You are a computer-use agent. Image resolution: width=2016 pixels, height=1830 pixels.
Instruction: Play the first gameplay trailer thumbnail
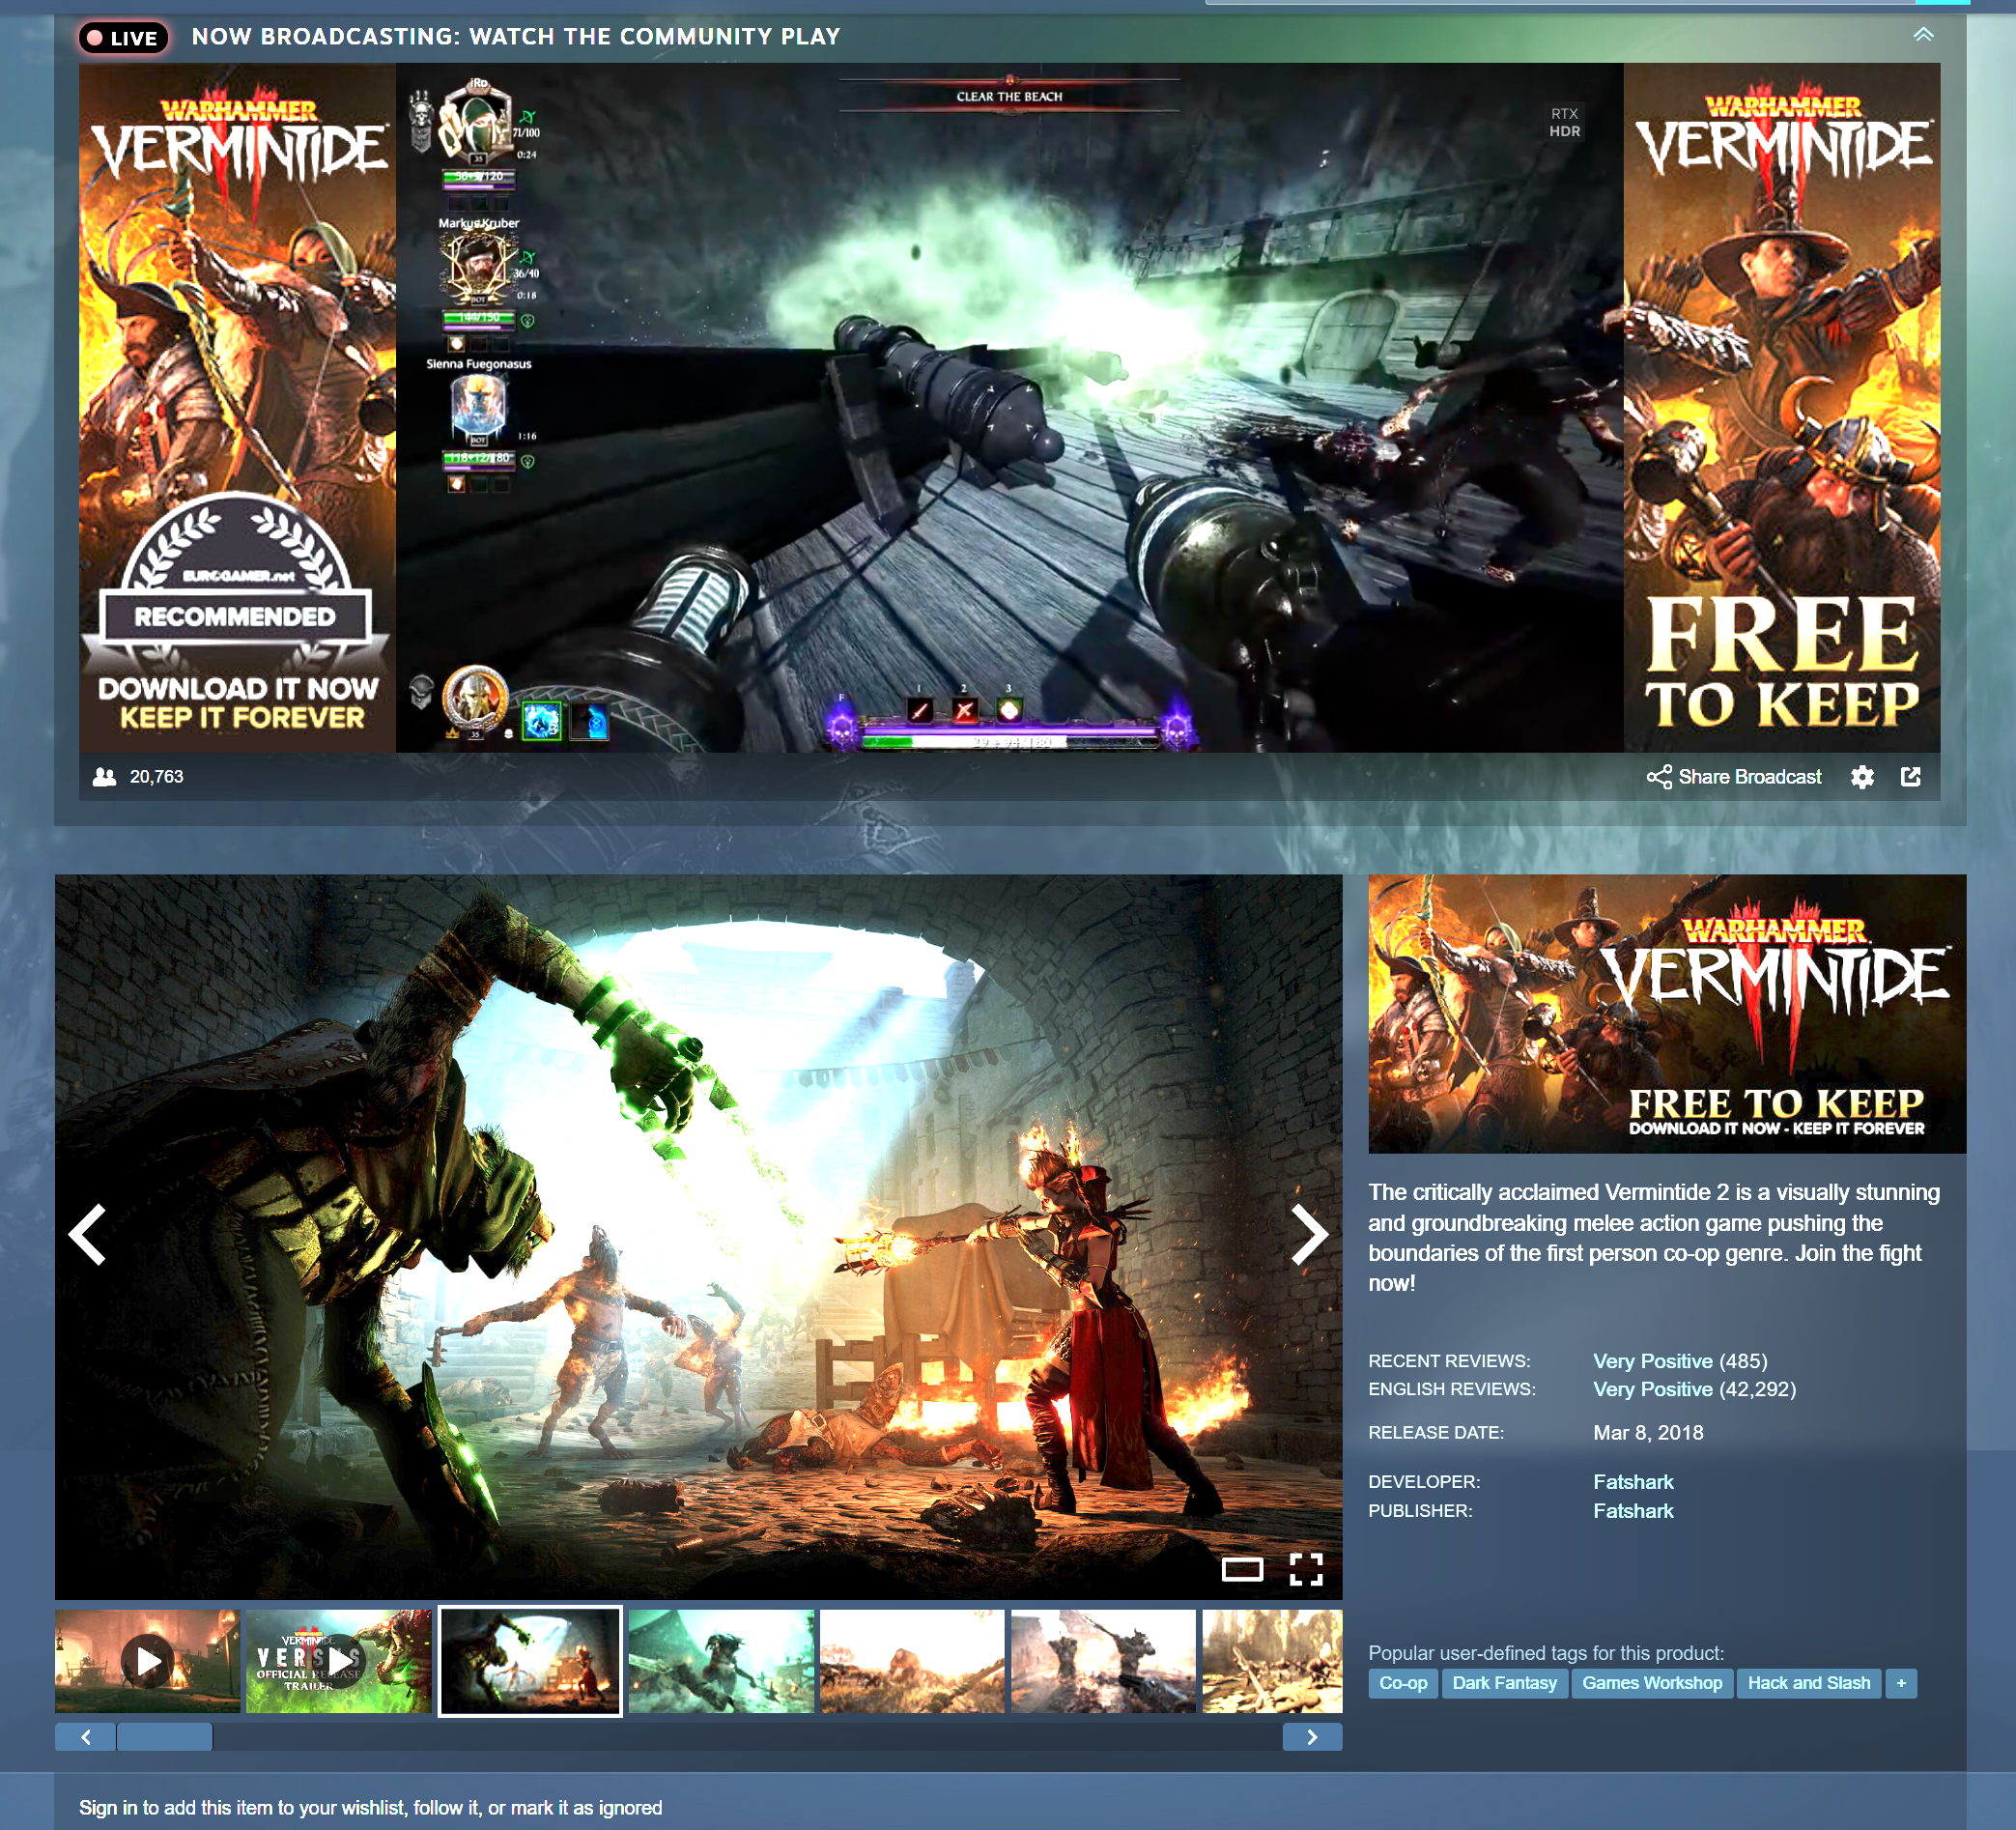147,1661
